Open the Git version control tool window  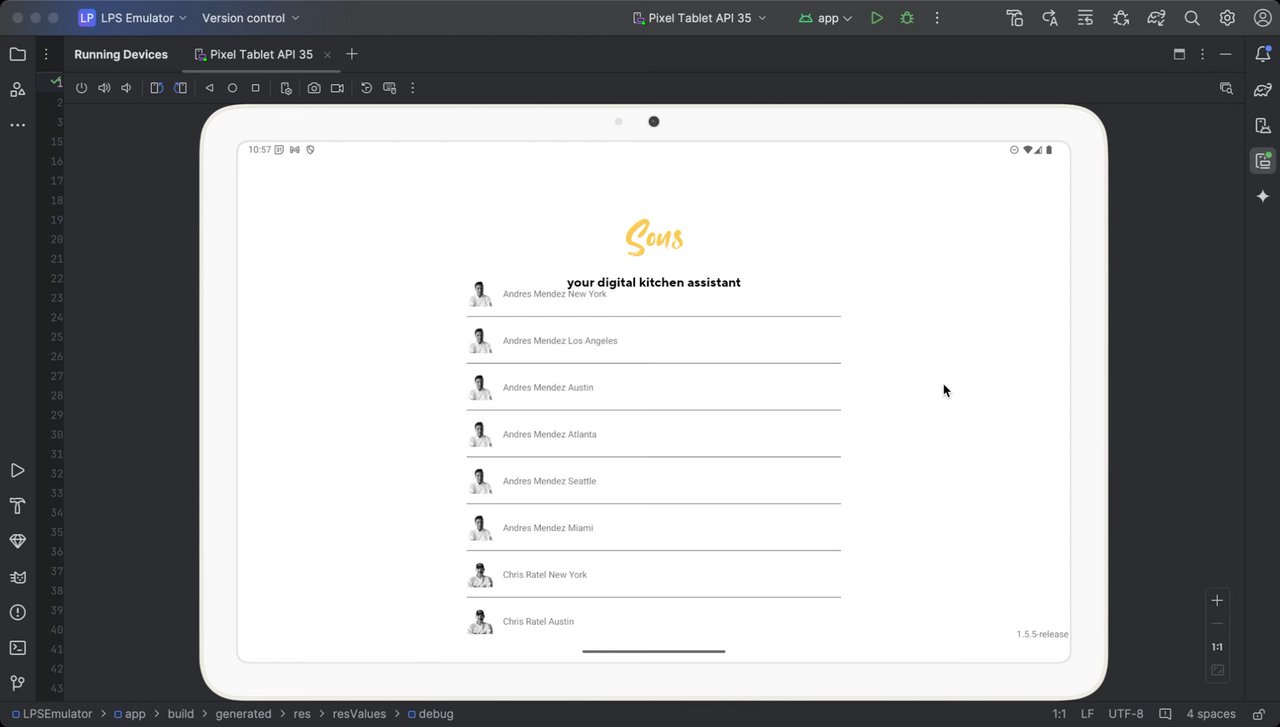[x=17, y=683]
